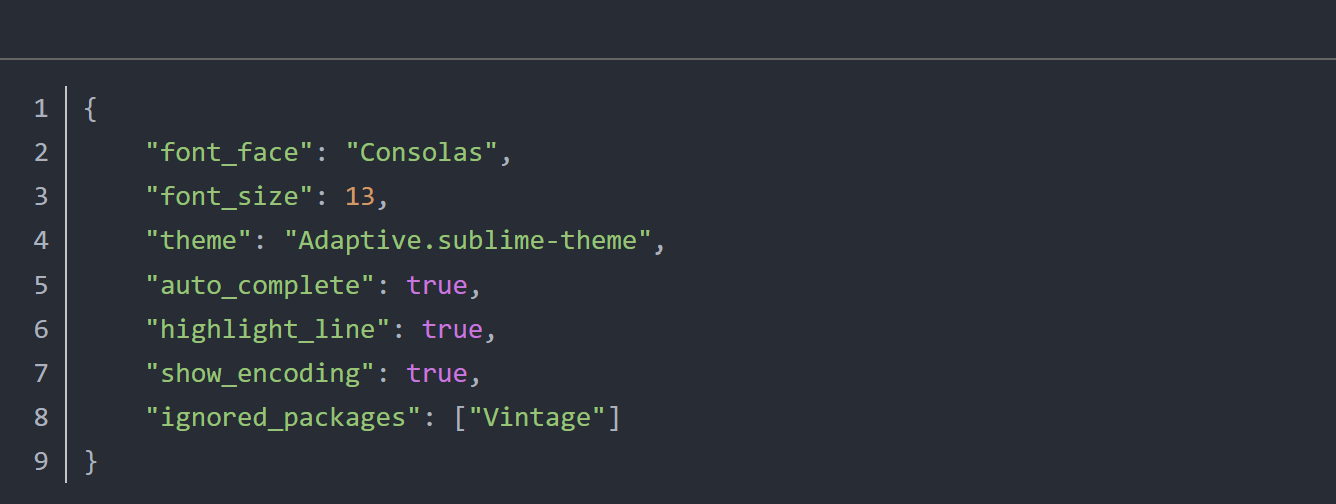Image resolution: width=1336 pixels, height=504 pixels.
Task: Click the "highlight_line" key
Action: pyautogui.click(x=268, y=329)
